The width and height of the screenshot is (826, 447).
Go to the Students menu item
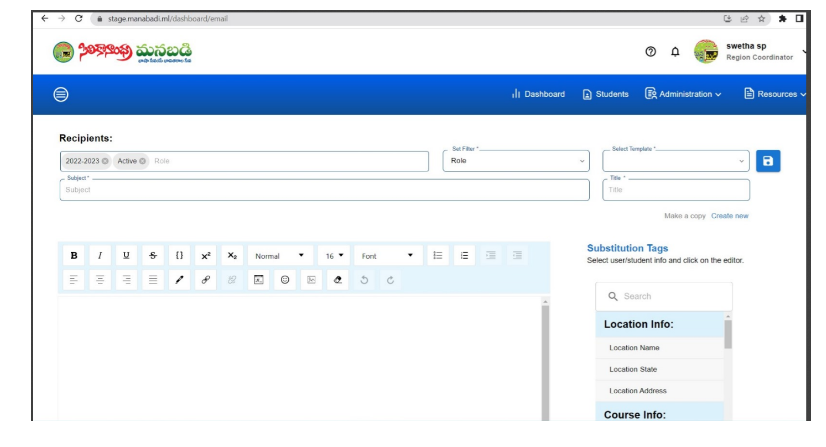click(605, 94)
